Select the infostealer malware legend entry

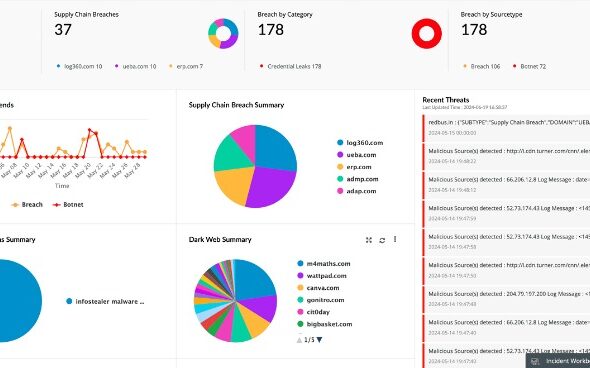click(105, 301)
